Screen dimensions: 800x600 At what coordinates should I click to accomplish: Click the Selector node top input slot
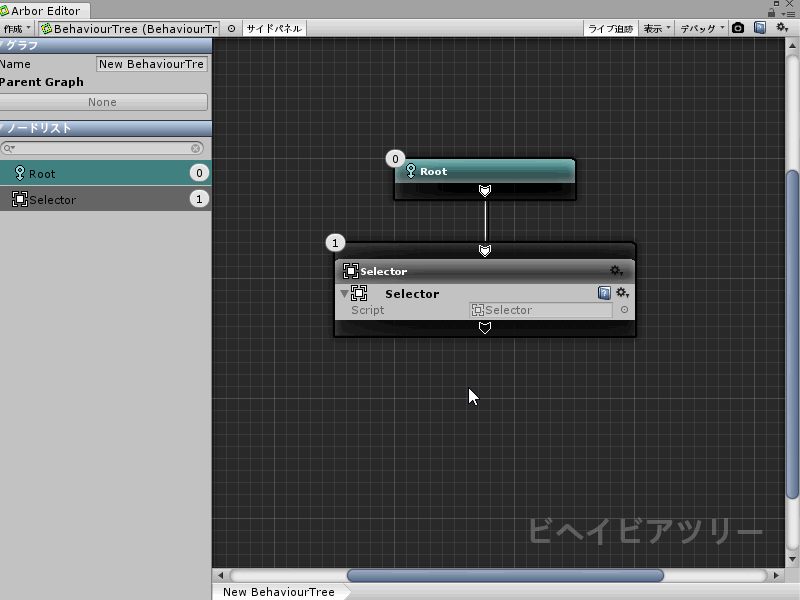[485, 250]
